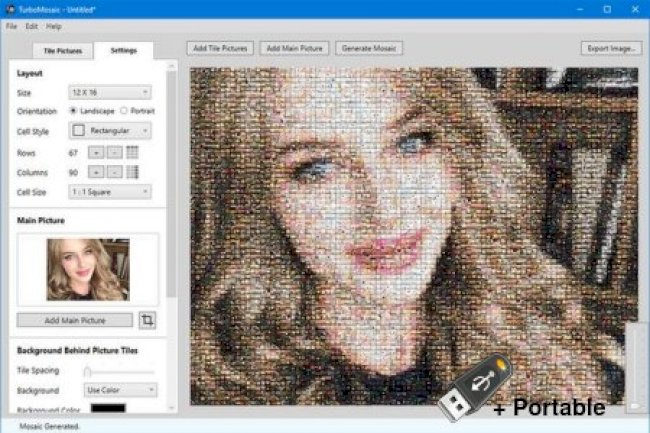Viewport: 650px width, 433px height.
Task: Expand the Cell Size dropdown
Action: pyautogui.click(x=109, y=191)
